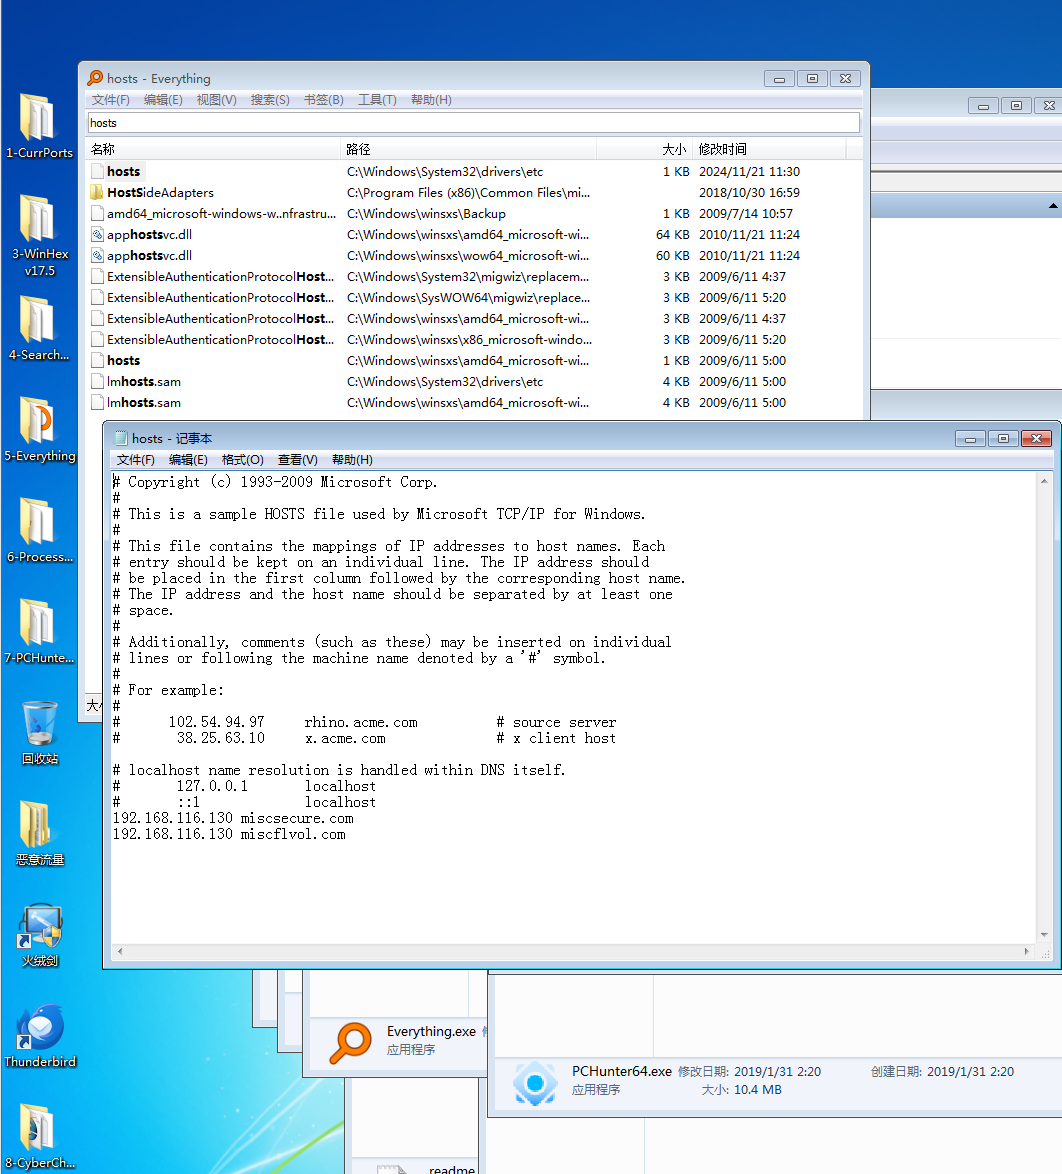
Task: Select hosts result dated 2009/6/11 5:00
Action: [x=473, y=360]
